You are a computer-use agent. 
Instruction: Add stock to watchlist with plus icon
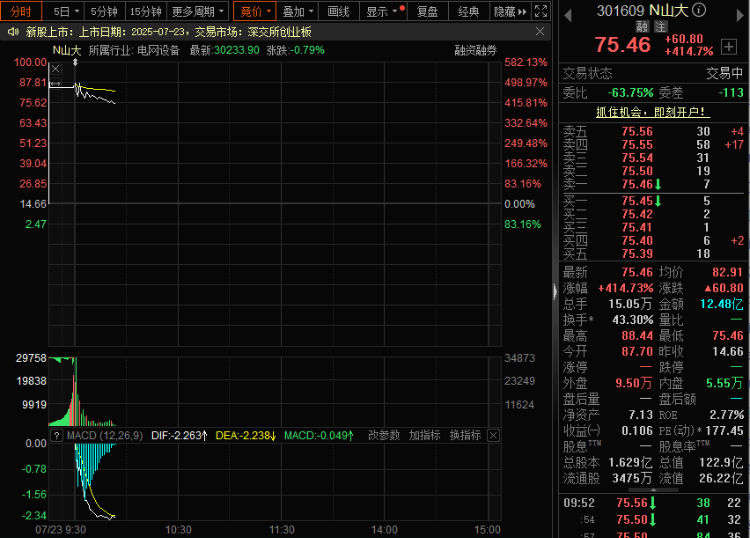coord(728,46)
